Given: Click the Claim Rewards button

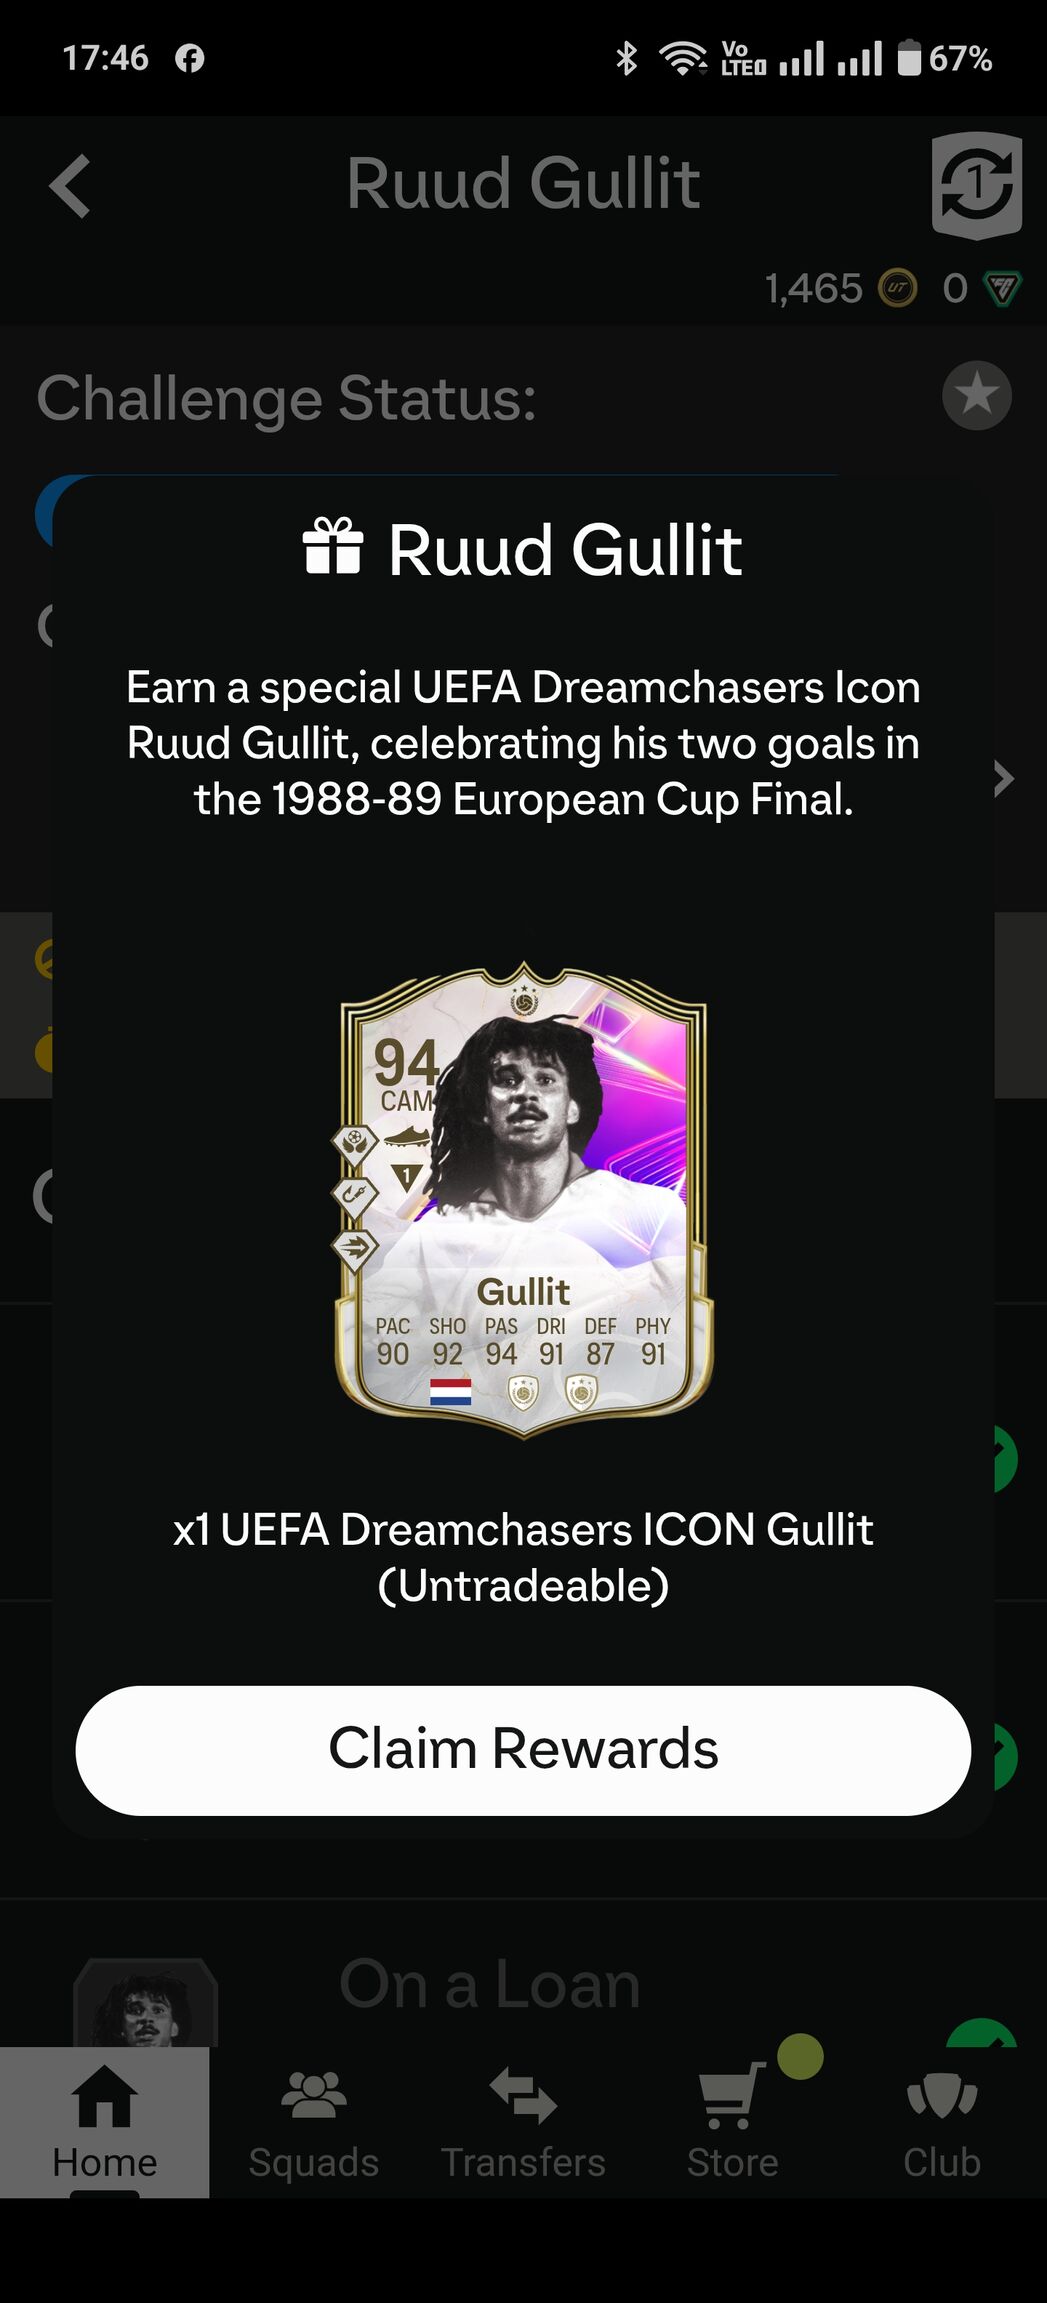Looking at the screenshot, I should click(x=523, y=1750).
